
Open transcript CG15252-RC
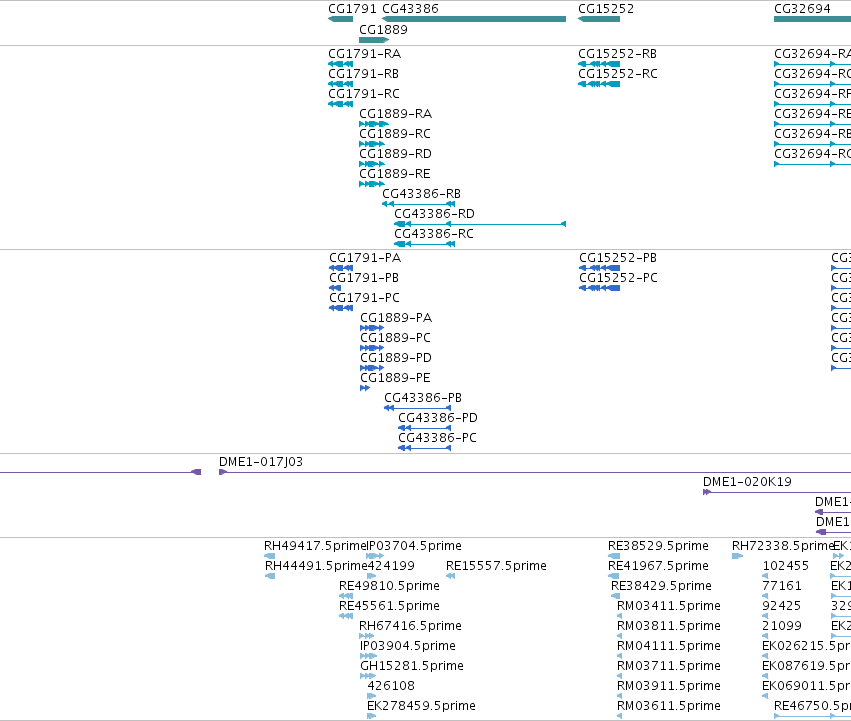click(618, 74)
